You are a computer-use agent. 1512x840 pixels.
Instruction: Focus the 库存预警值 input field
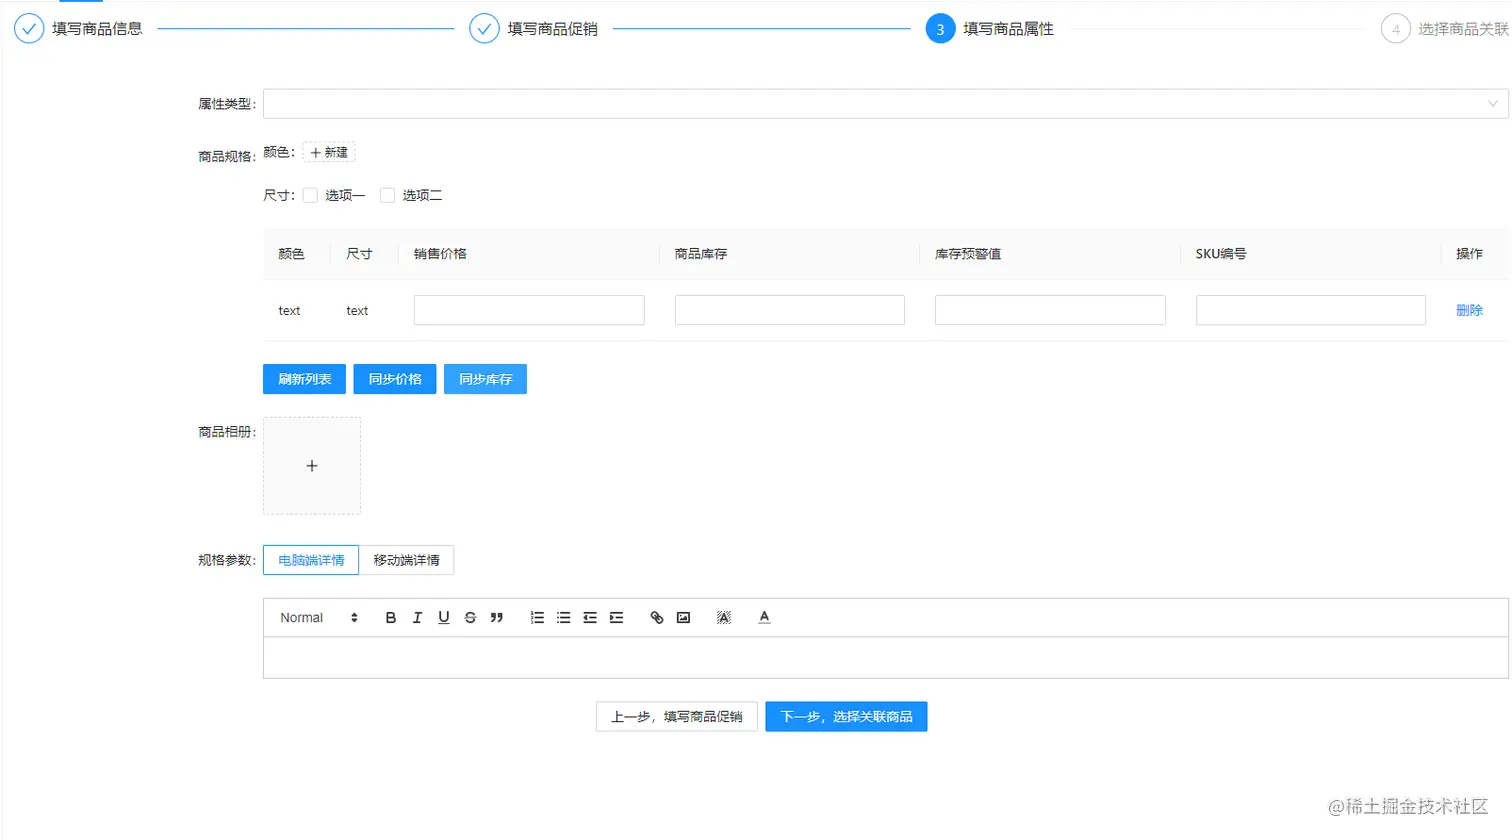pos(1050,310)
